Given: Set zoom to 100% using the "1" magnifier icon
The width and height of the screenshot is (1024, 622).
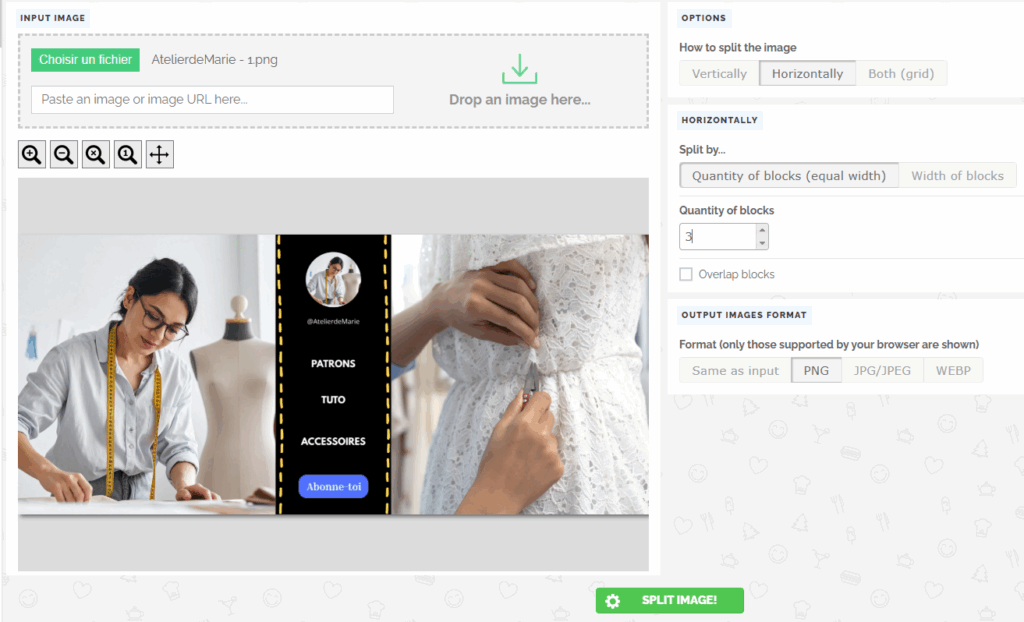Looking at the screenshot, I should click(127, 154).
